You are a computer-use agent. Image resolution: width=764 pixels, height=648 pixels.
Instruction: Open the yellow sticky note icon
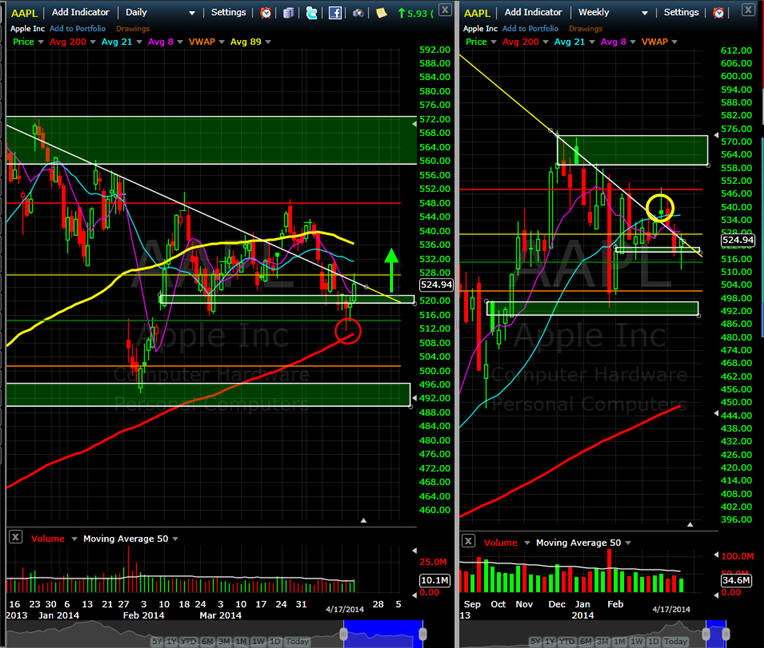tap(381, 13)
